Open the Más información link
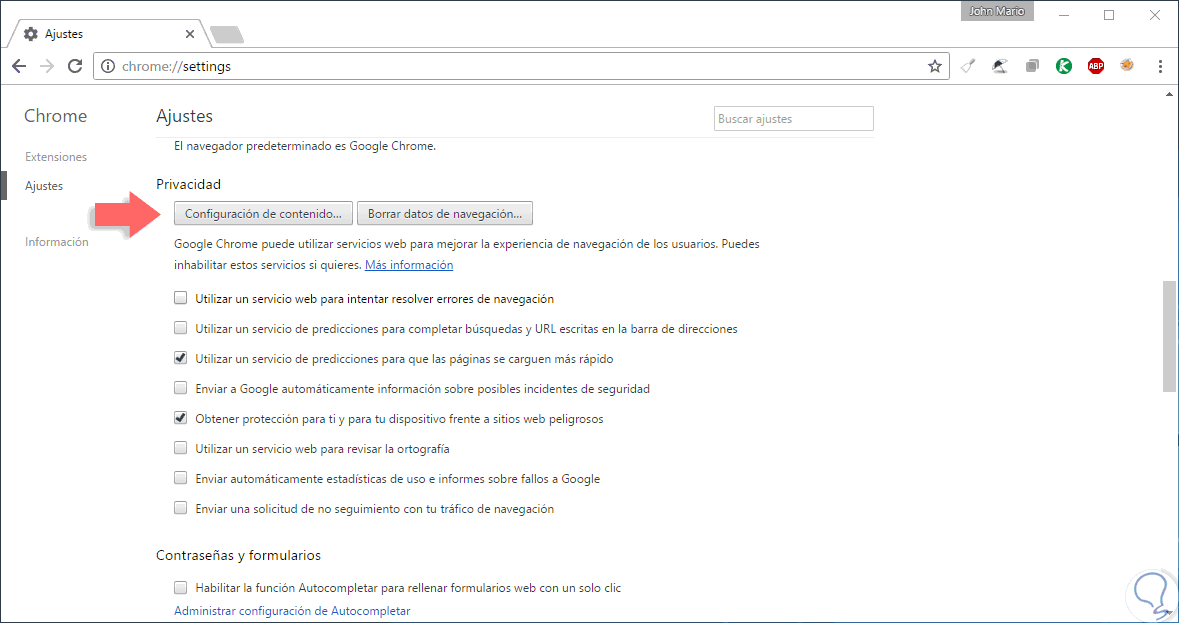Screen dimensions: 1179x623 point(409,265)
